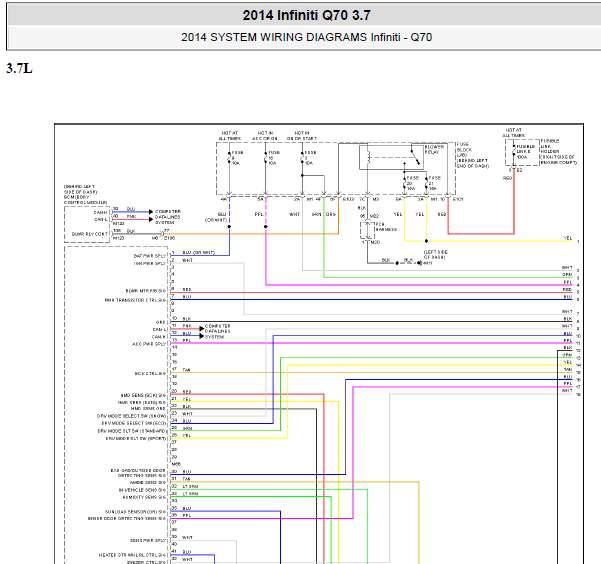Click the "ACC PWR SPLY" pin label
The image size is (601, 564).
click(149, 344)
